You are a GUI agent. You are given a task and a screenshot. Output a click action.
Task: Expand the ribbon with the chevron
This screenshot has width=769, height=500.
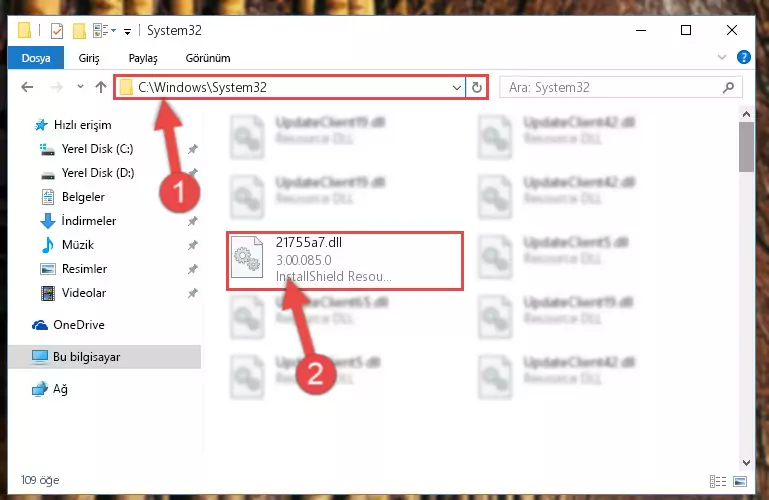[x=721, y=57]
